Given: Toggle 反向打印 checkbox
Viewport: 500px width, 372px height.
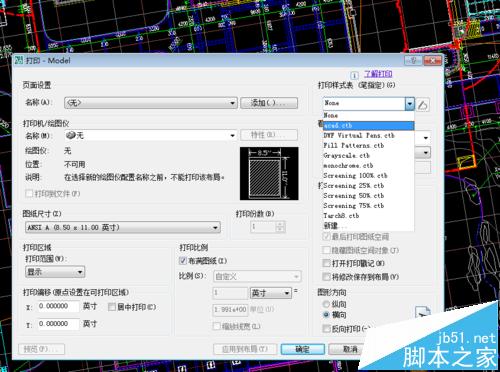Looking at the screenshot, I should [x=326, y=329].
